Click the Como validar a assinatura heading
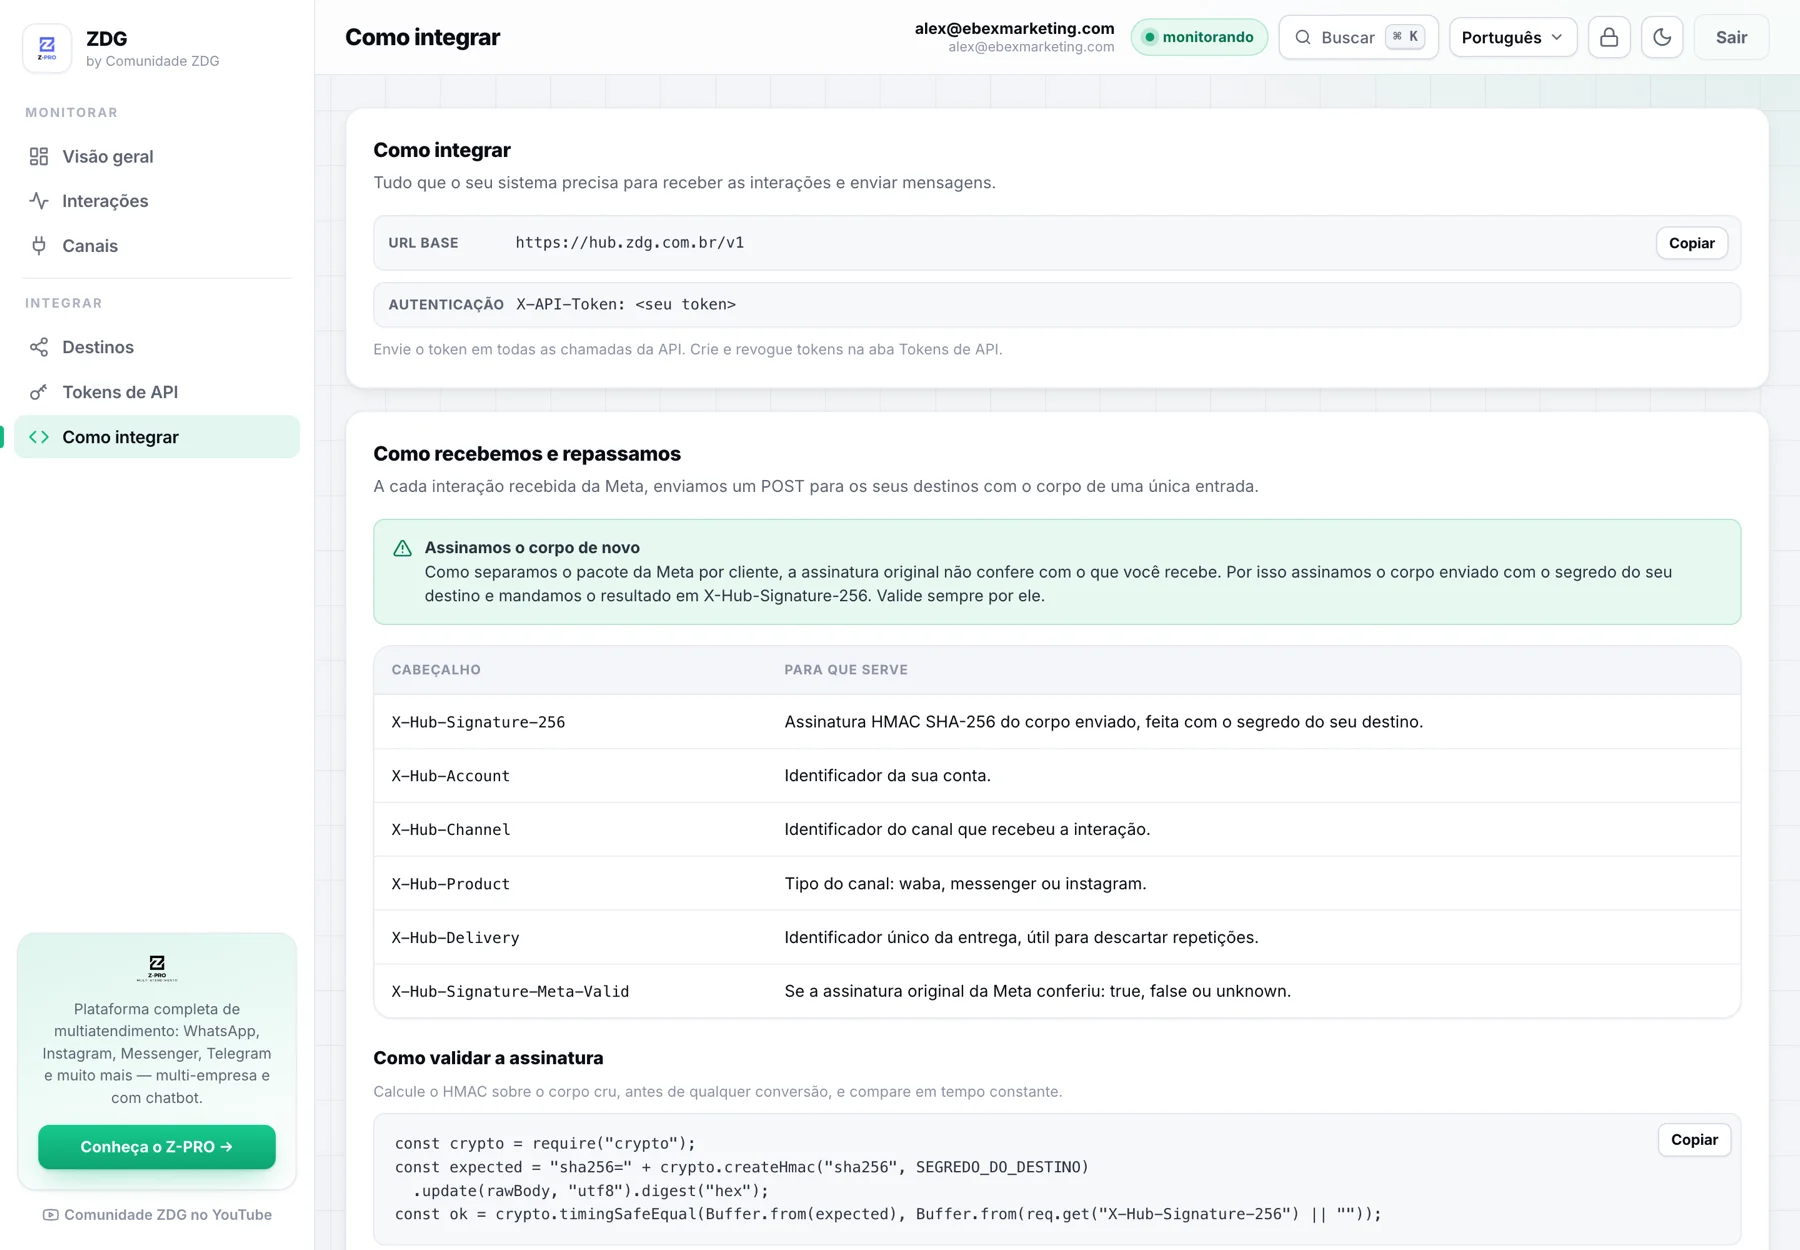Screen dimensions: 1800x1250 pyautogui.click(x=488, y=1058)
